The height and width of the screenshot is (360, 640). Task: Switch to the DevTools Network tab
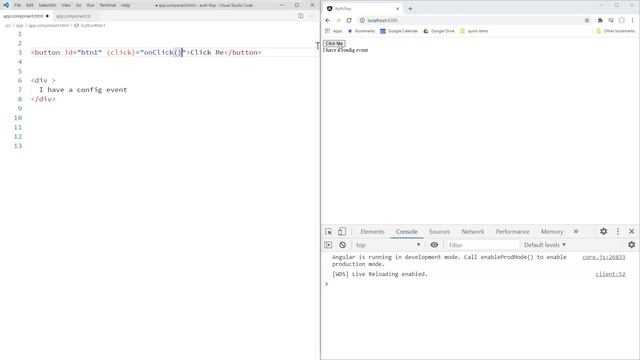coord(473,231)
